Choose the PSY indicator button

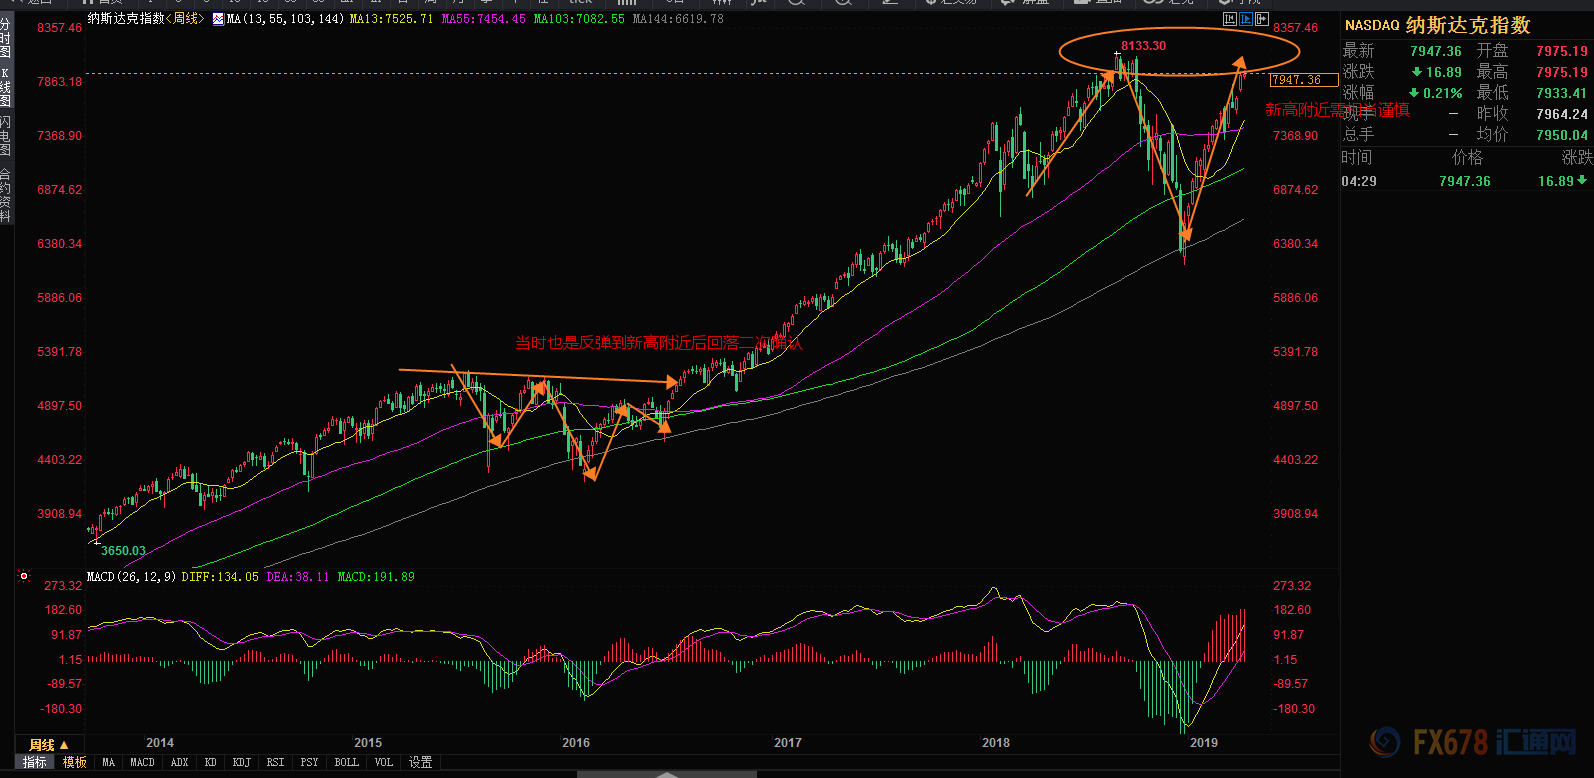click(310, 762)
